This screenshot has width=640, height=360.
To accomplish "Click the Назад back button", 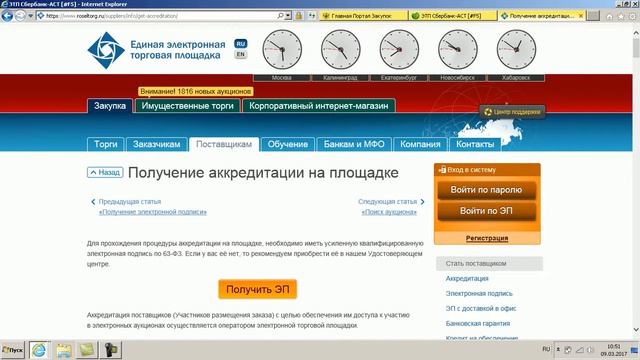I will tap(105, 173).
